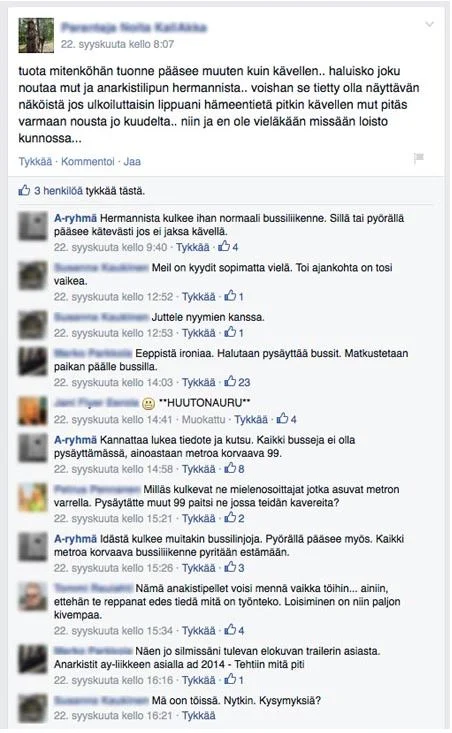This screenshot has width=452, height=733.
Task: Click the thumbs-up icon beside '3 henkilöä'
Action: click(x=24, y=190)
